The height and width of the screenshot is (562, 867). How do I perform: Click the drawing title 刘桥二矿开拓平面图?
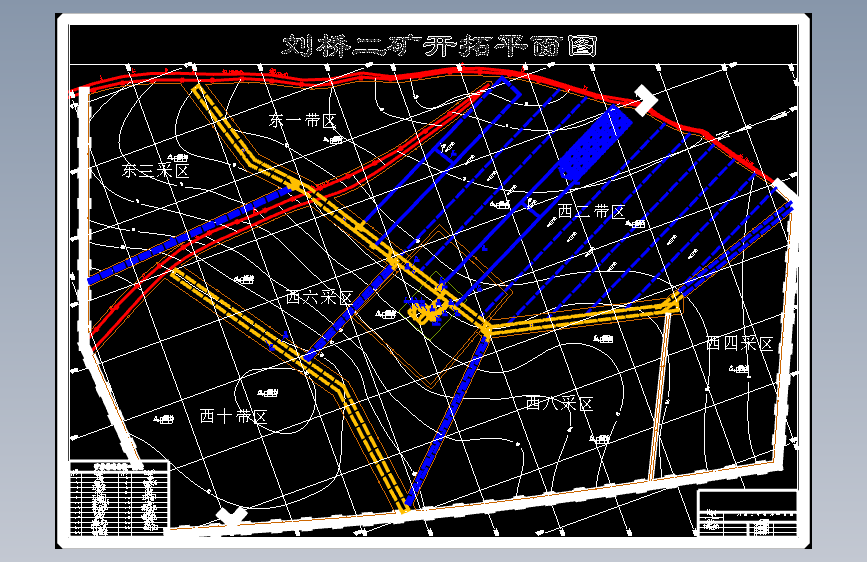(440, 46)
